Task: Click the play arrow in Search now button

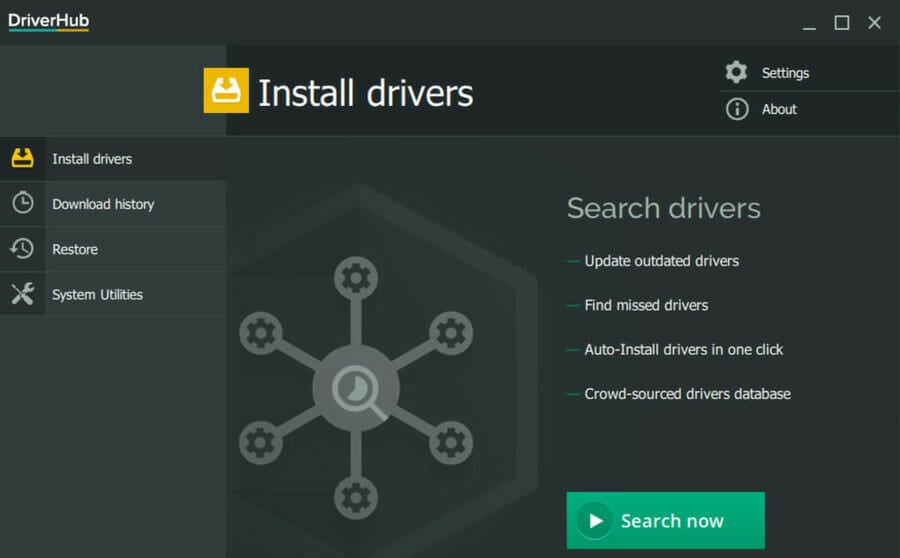Action: click(x=595, y=520)
